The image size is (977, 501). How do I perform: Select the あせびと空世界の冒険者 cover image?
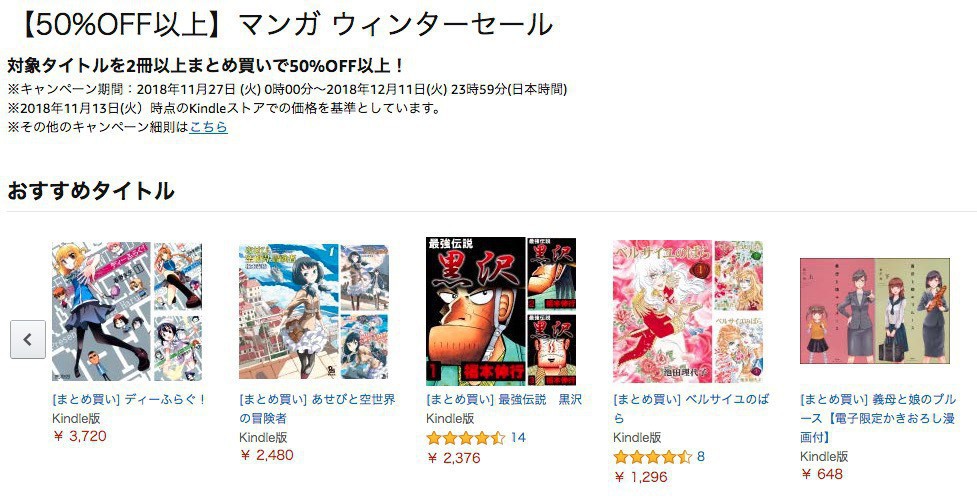point(314,311)
